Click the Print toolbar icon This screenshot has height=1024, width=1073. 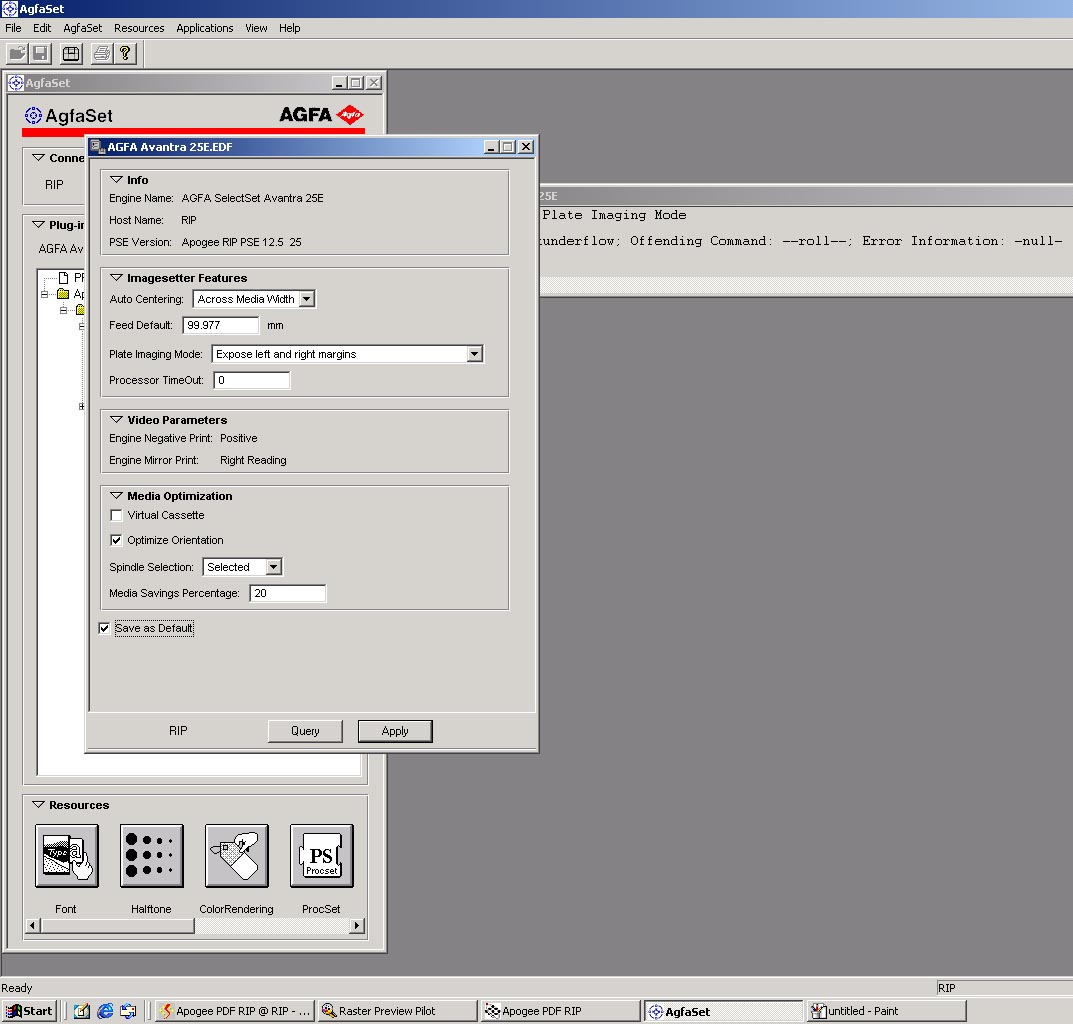pos(102,53)
